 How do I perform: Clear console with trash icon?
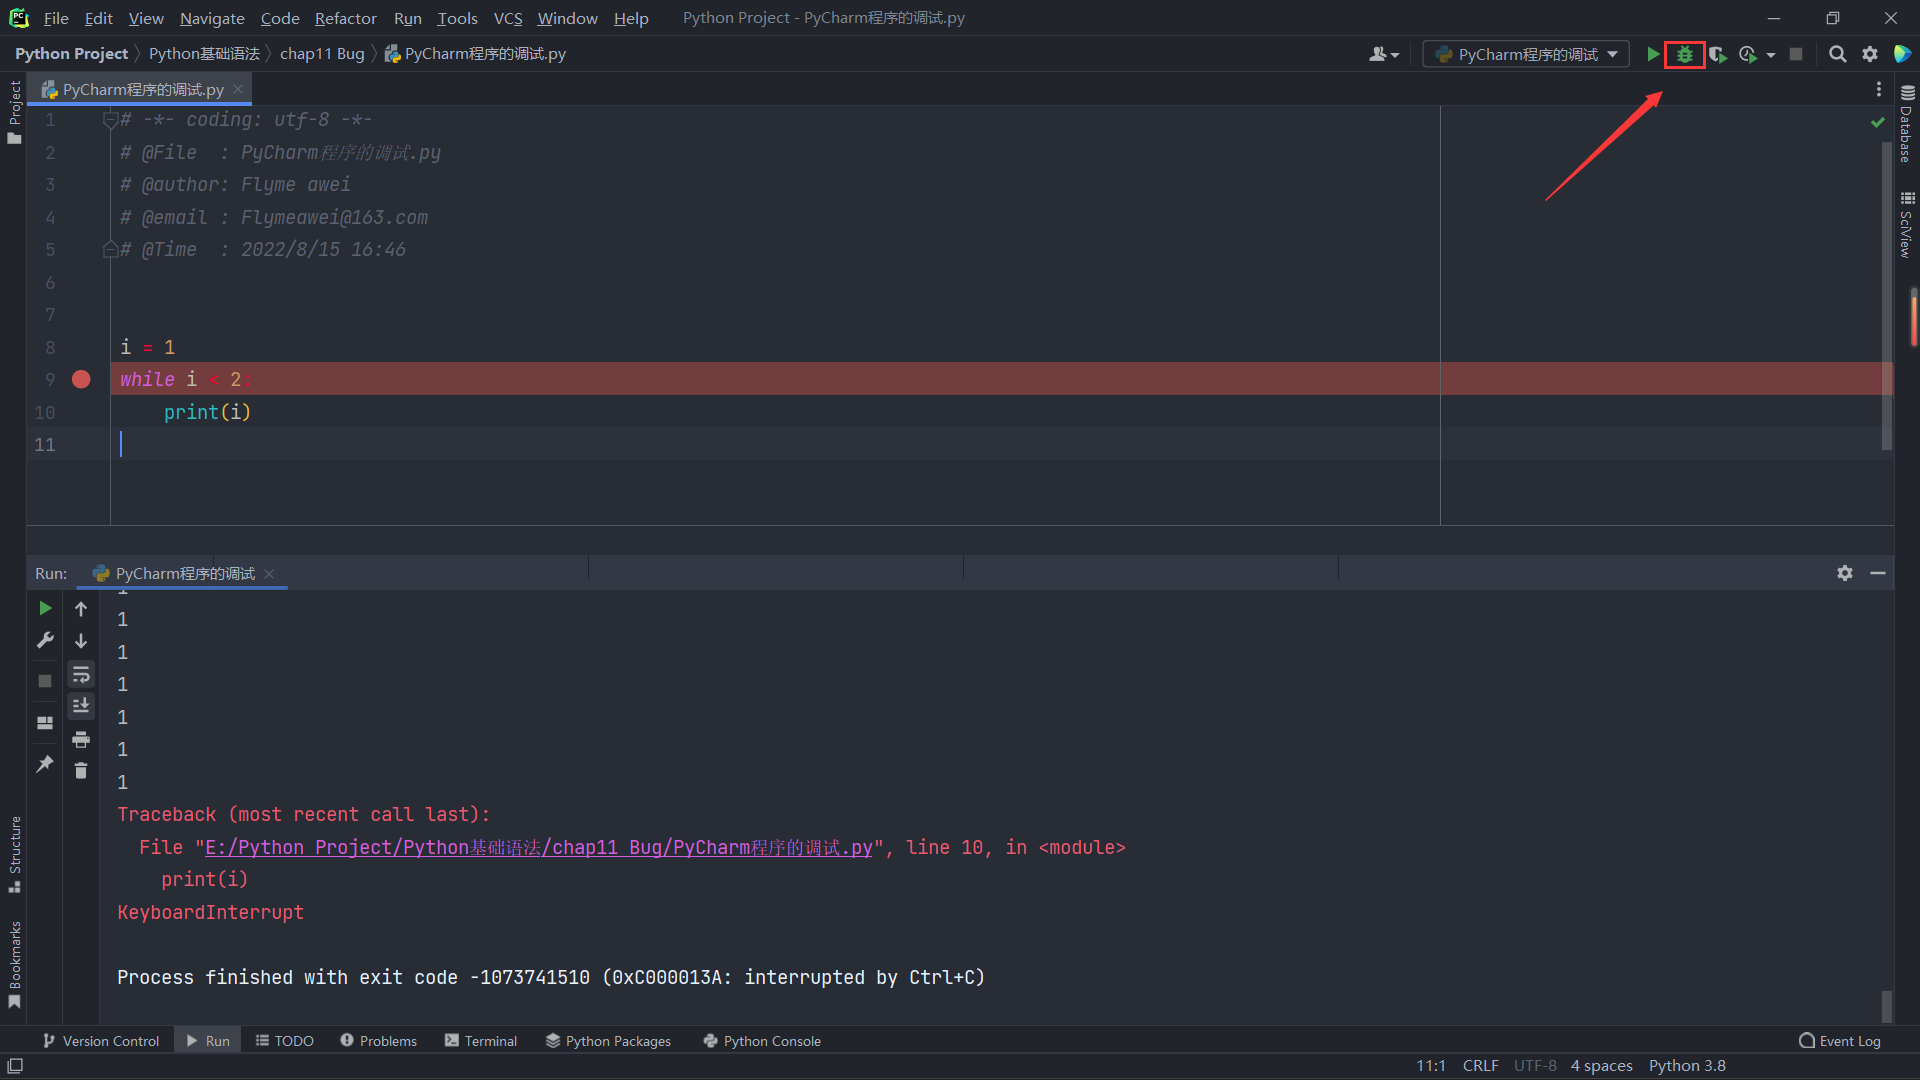(x=81, y=771)
